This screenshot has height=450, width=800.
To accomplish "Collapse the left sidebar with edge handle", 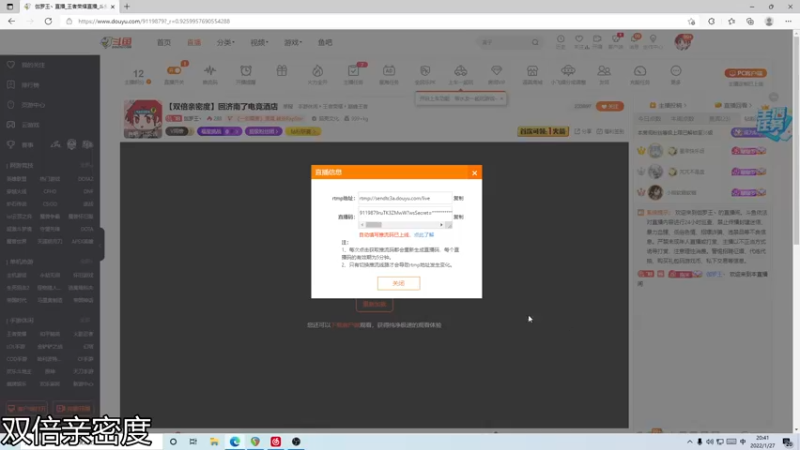I will click(102, 244).
